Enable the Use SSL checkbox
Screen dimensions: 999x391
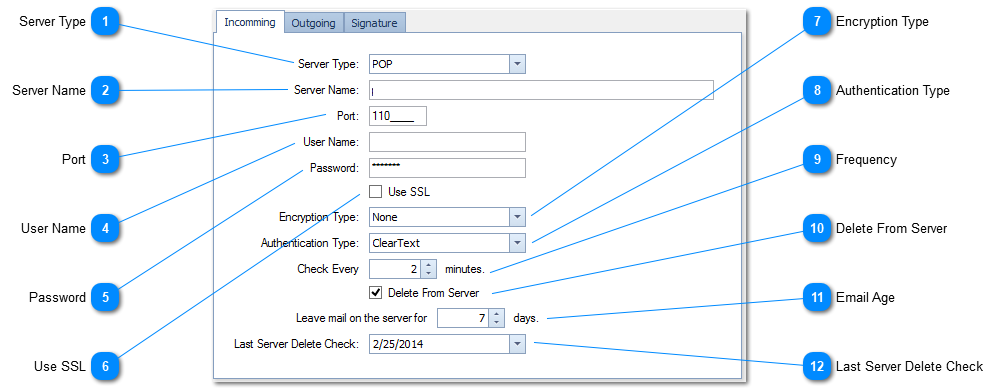click(376, 191)
